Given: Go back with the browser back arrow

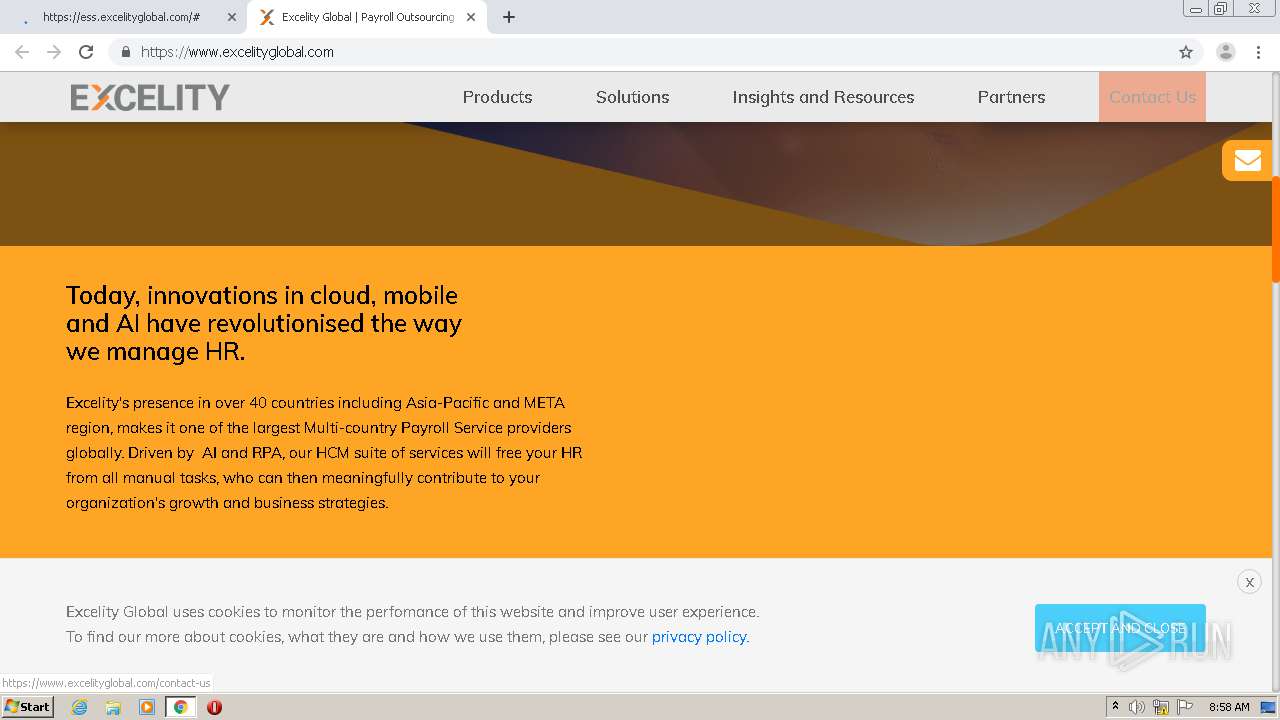Looking at the screenshot, I should [x=22, y=52].
